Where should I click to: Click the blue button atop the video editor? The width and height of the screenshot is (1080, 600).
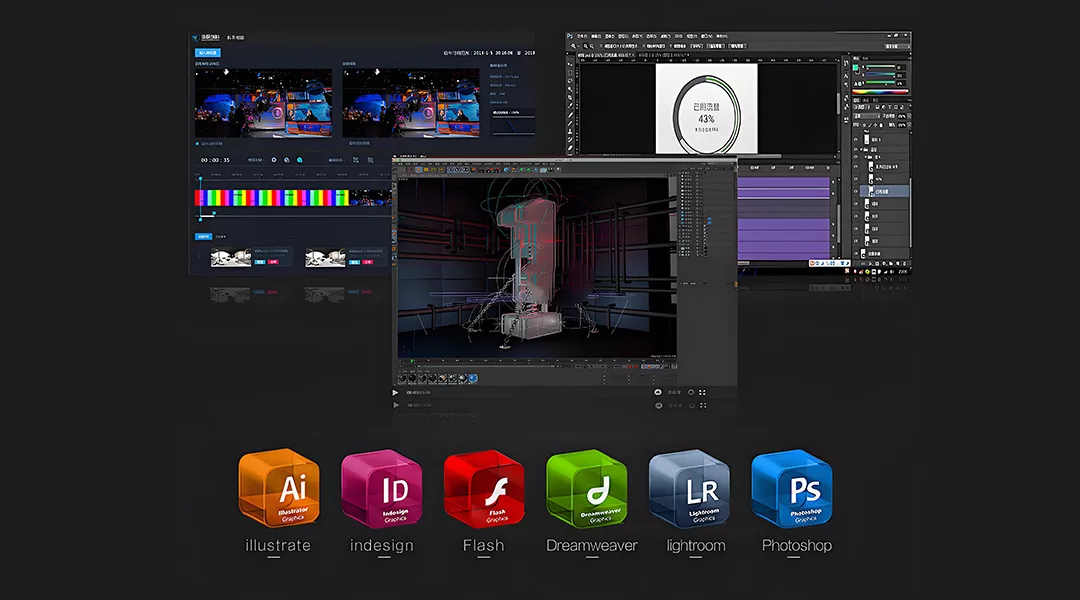pyautogui.click(x=208, y=52)
